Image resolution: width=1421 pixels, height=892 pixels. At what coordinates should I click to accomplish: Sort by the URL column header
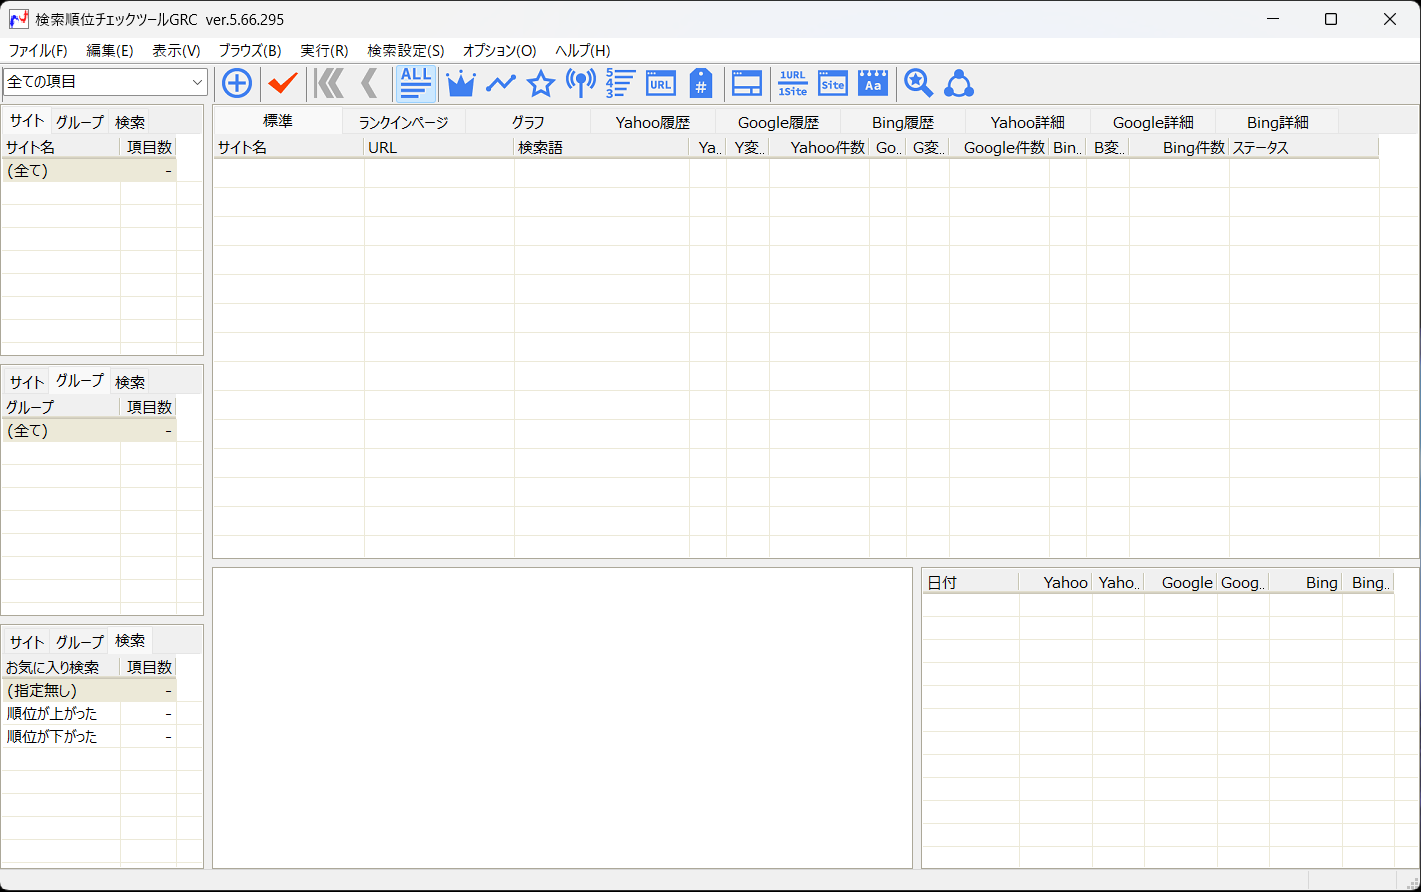click(x=439, y=147)
